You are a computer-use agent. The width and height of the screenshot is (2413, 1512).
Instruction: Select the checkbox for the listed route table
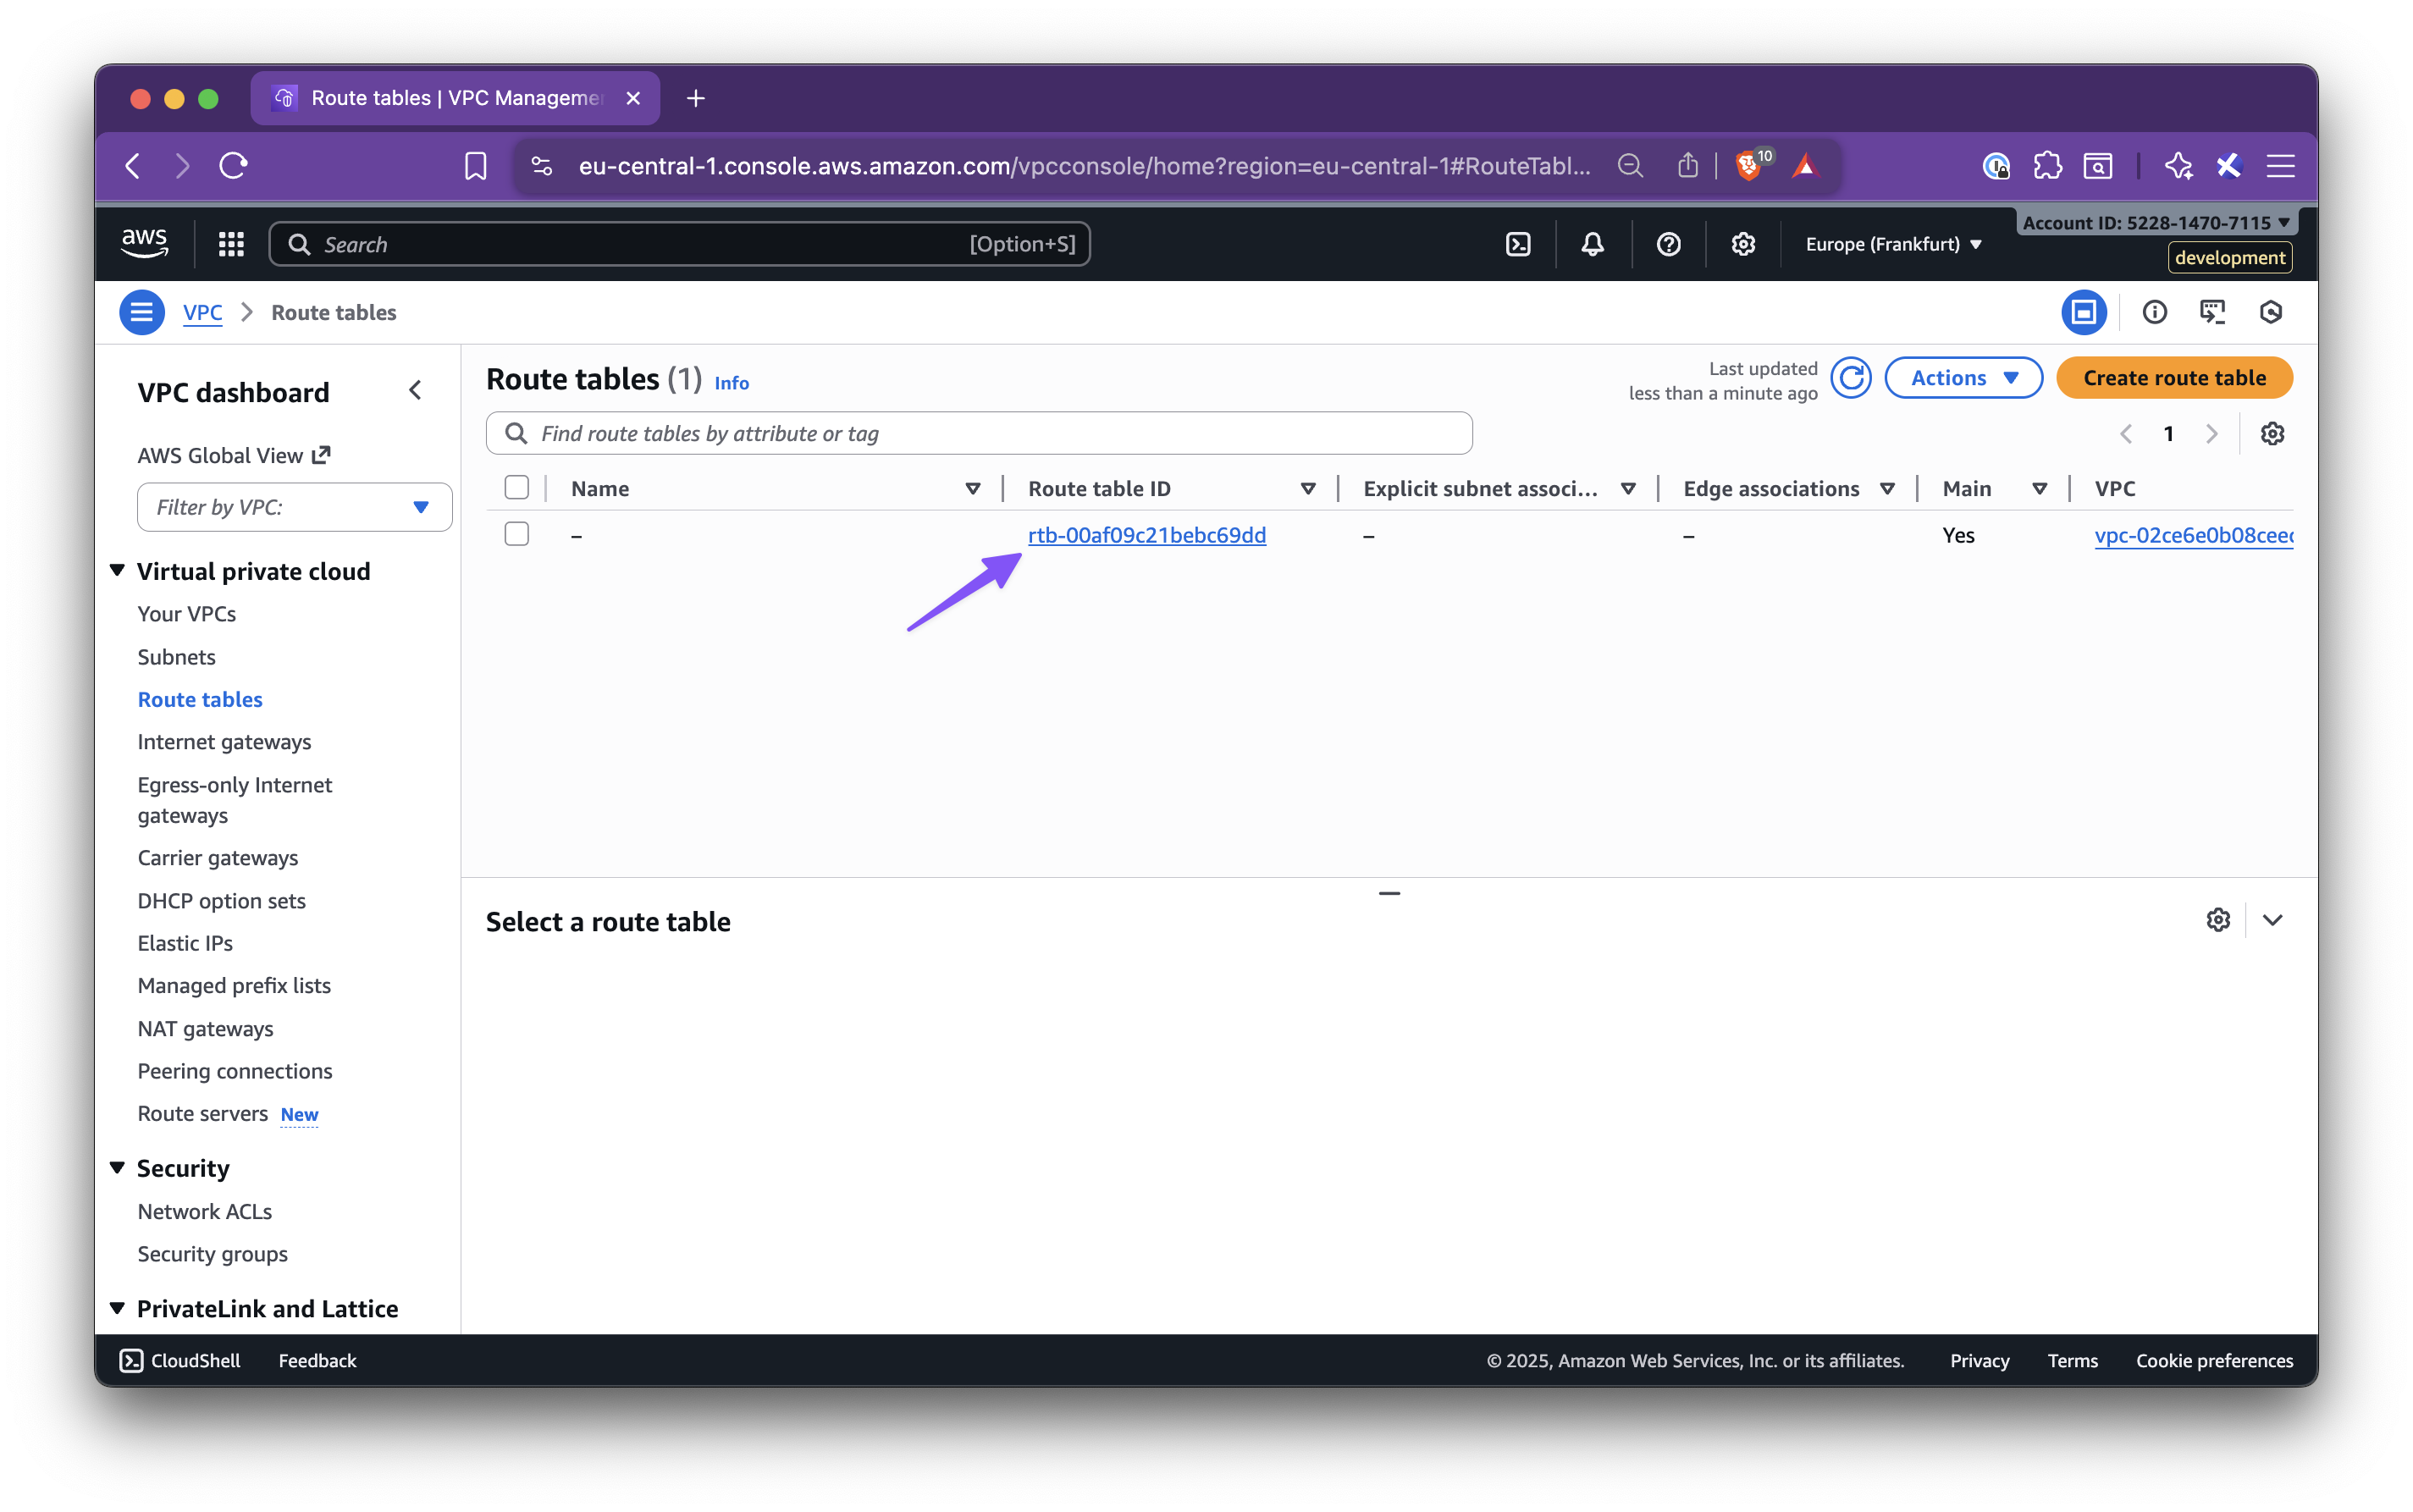coord(516,533)
